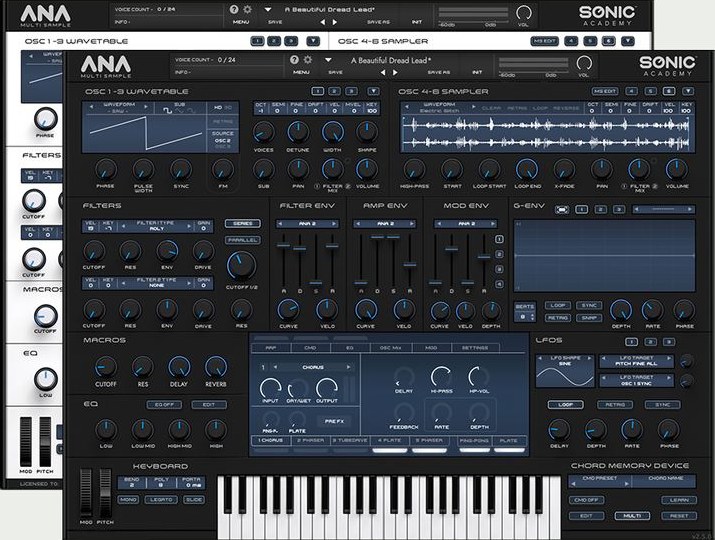
Task: Click the Macros Reverb knob
Action: 216,367
